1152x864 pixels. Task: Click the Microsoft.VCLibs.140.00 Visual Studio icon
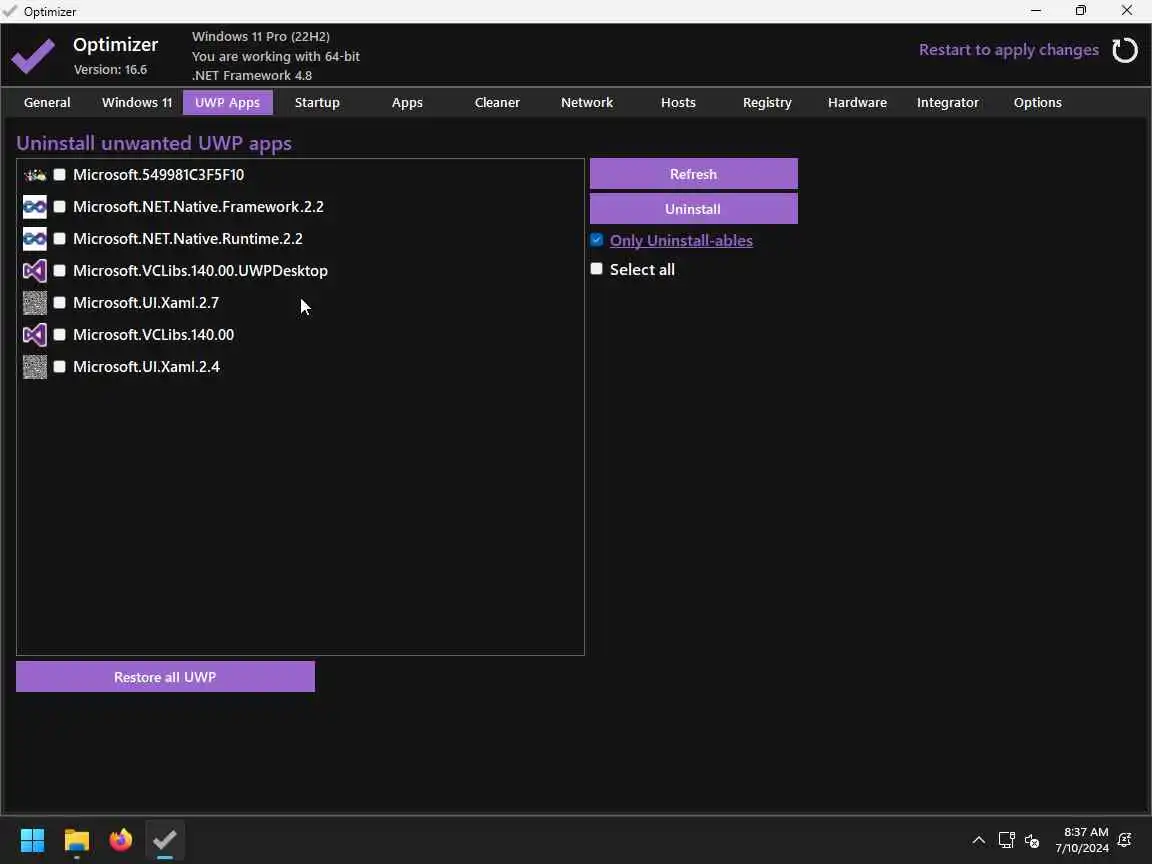pos(35,335)
